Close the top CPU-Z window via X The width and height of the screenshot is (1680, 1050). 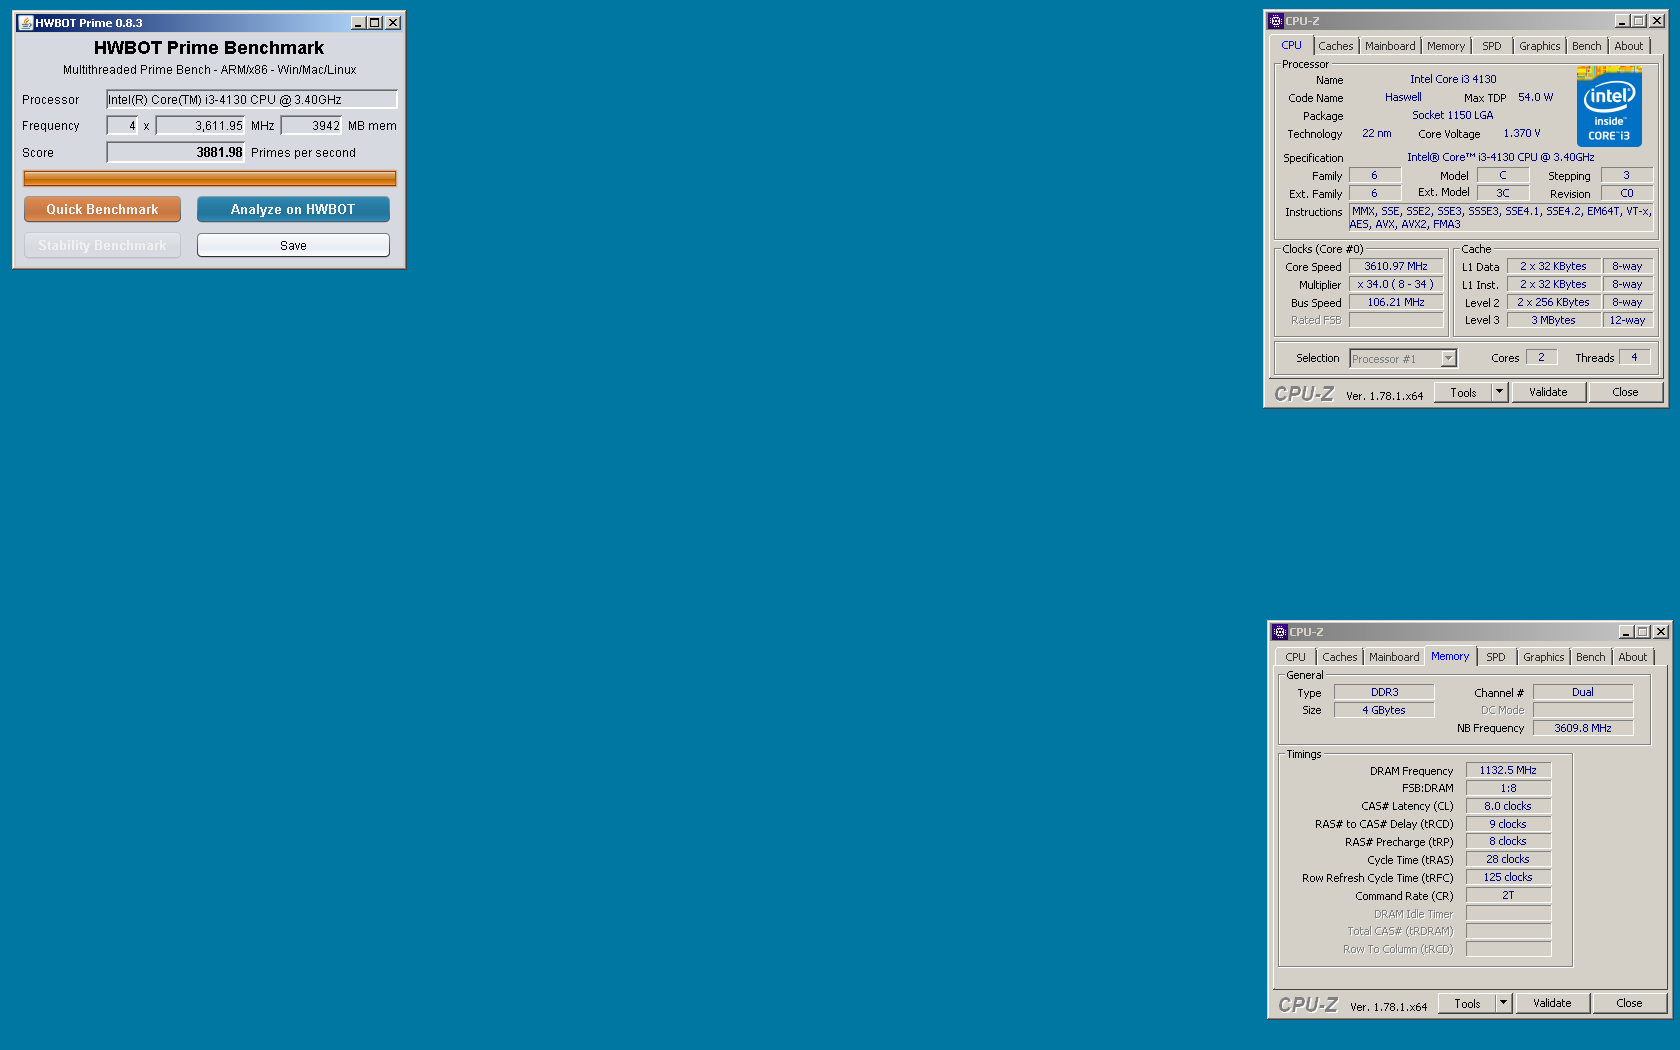click(1657, 21)
